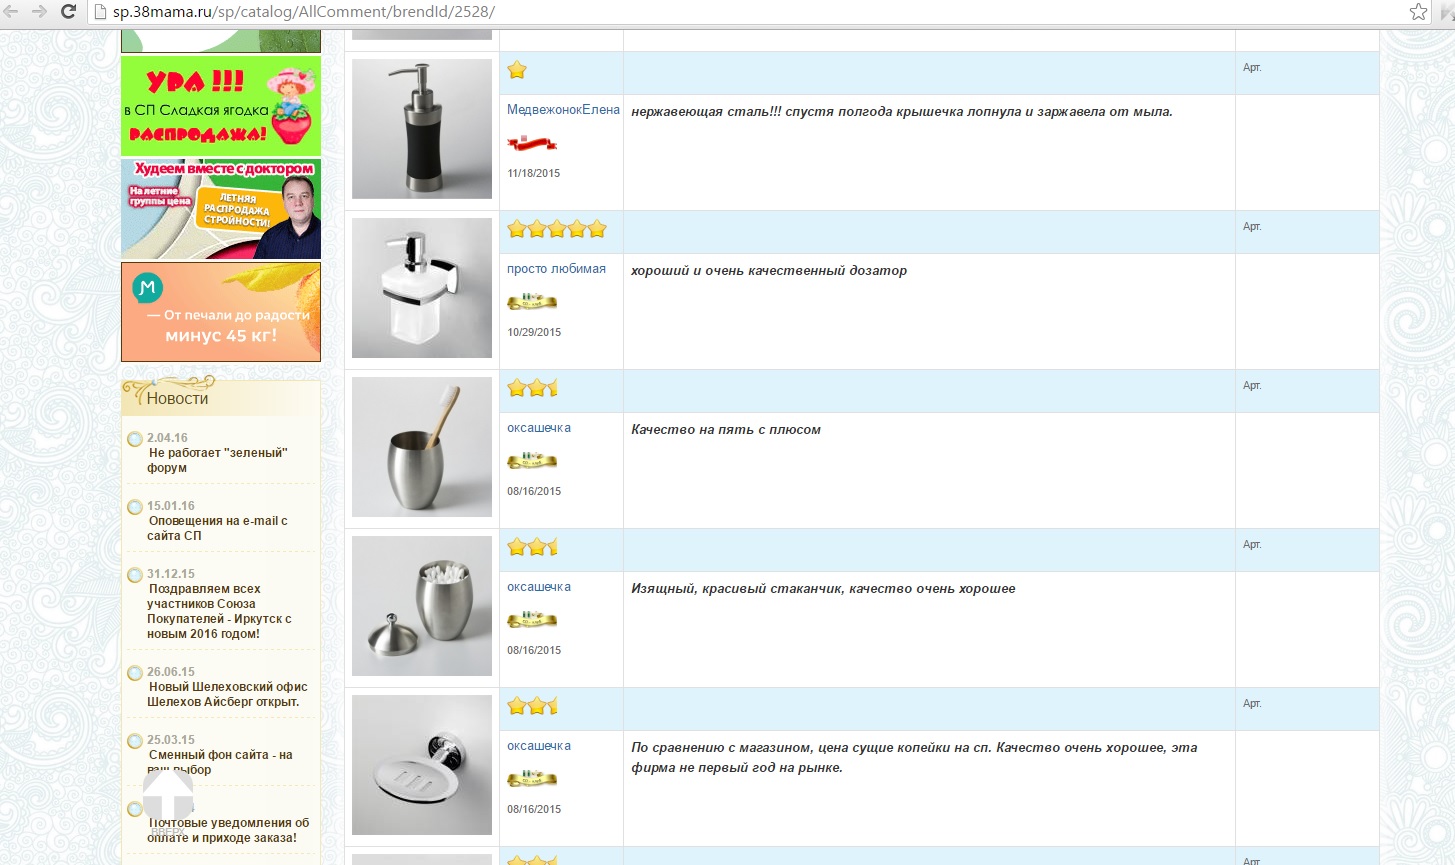Click the Новости section heading
Image resolution: width=1455 pixels, height=865 pixels.
coord(177,398)
